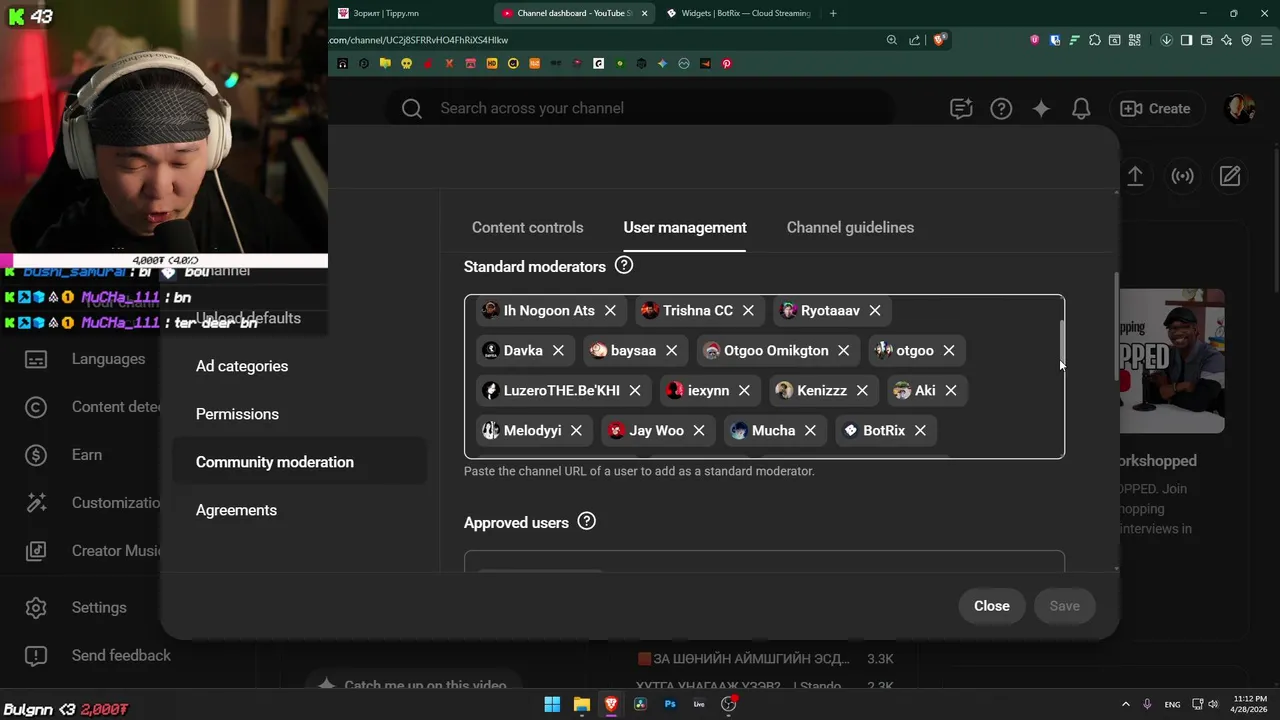This screenshot has height=720, width=1280.
Task: Click inside the standard moderators input box
Action: coord(764,377)
